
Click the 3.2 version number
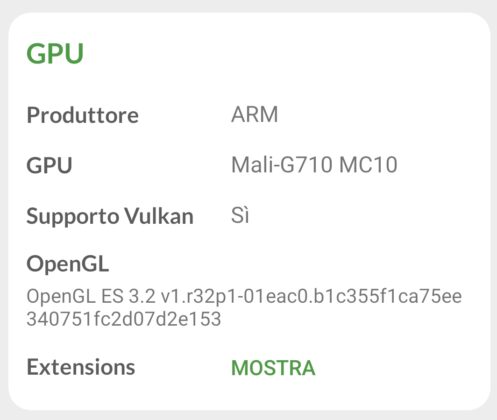click(x=142, y=296)
